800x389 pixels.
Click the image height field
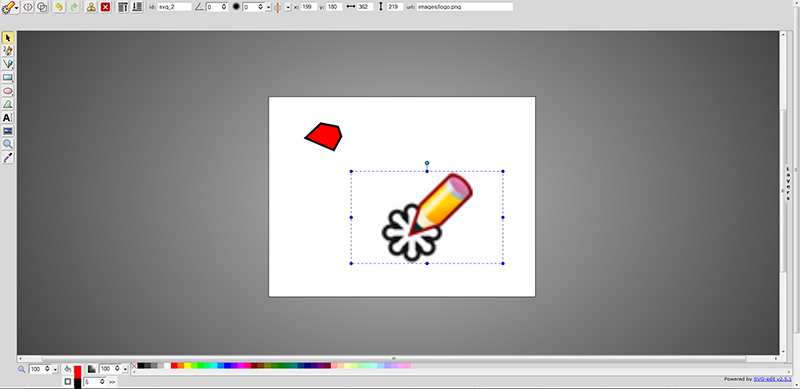coord(394,7)
